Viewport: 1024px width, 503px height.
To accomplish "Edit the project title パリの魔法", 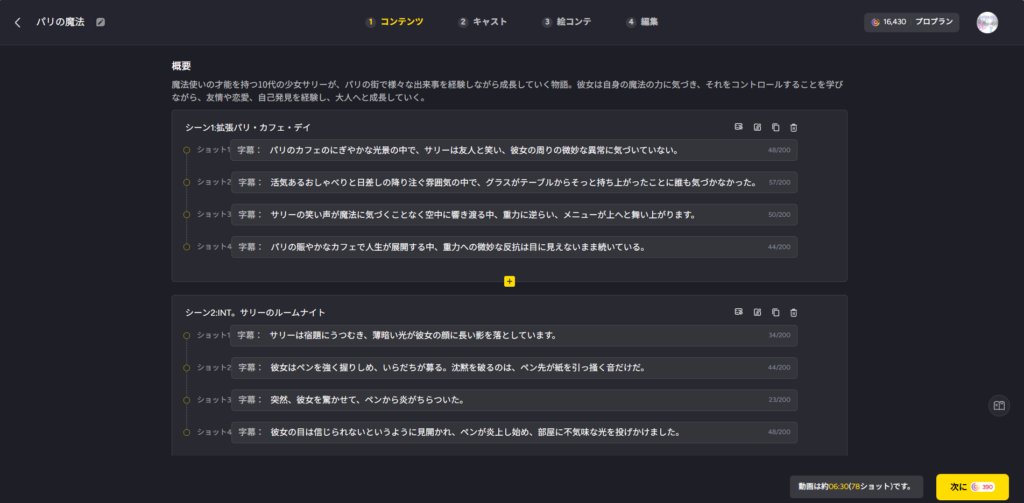I will pyautogui.click(x=100, y=22).
